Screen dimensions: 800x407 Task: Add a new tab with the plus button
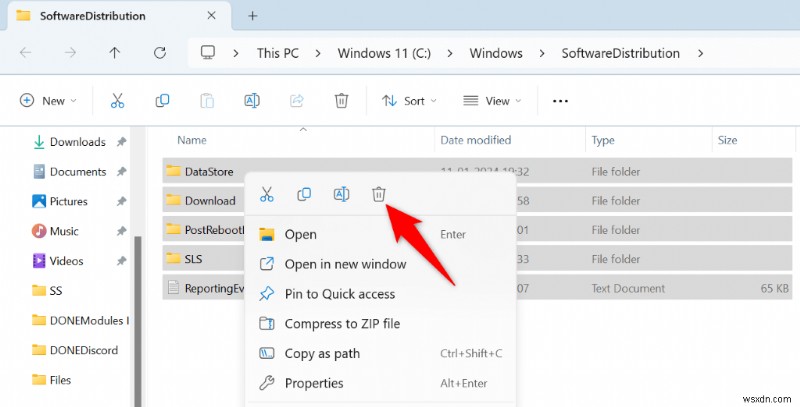coord(253,16)
